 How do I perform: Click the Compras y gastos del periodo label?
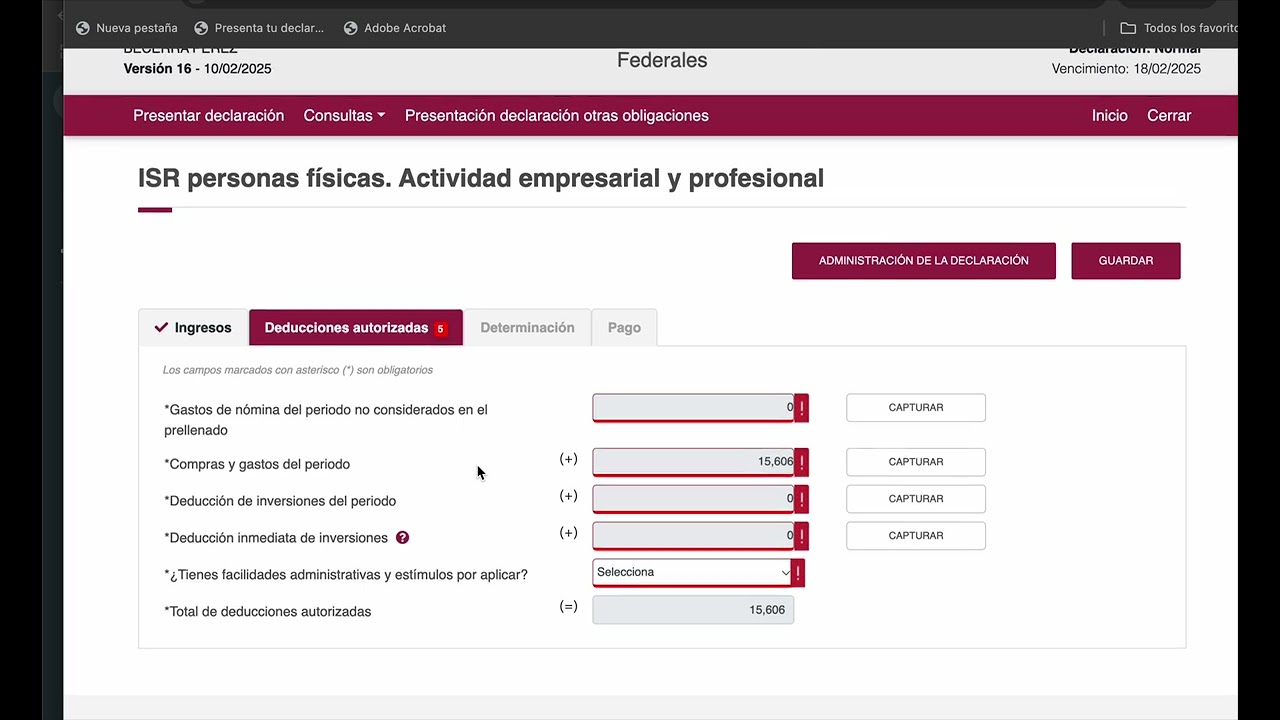(257, 464)
